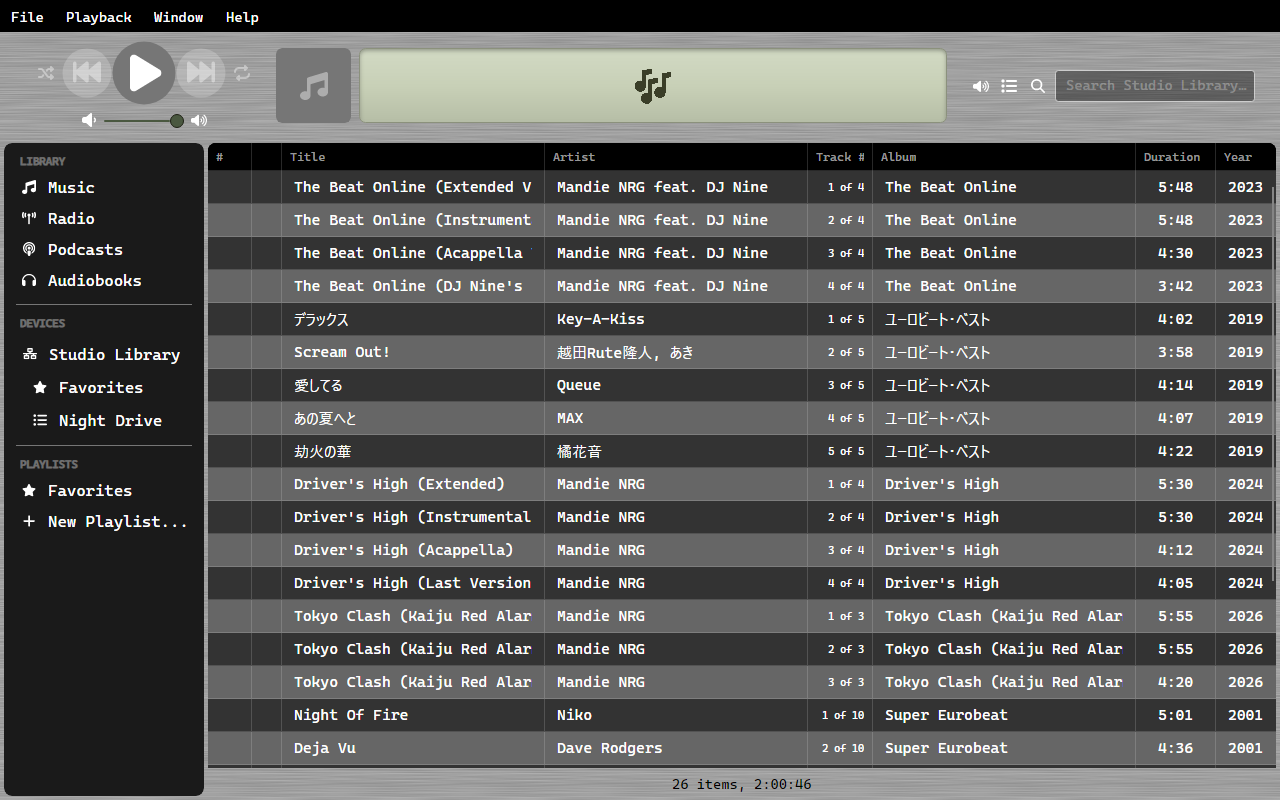
Task: Select the Studio Library device
Action: [x=104, y=355]
